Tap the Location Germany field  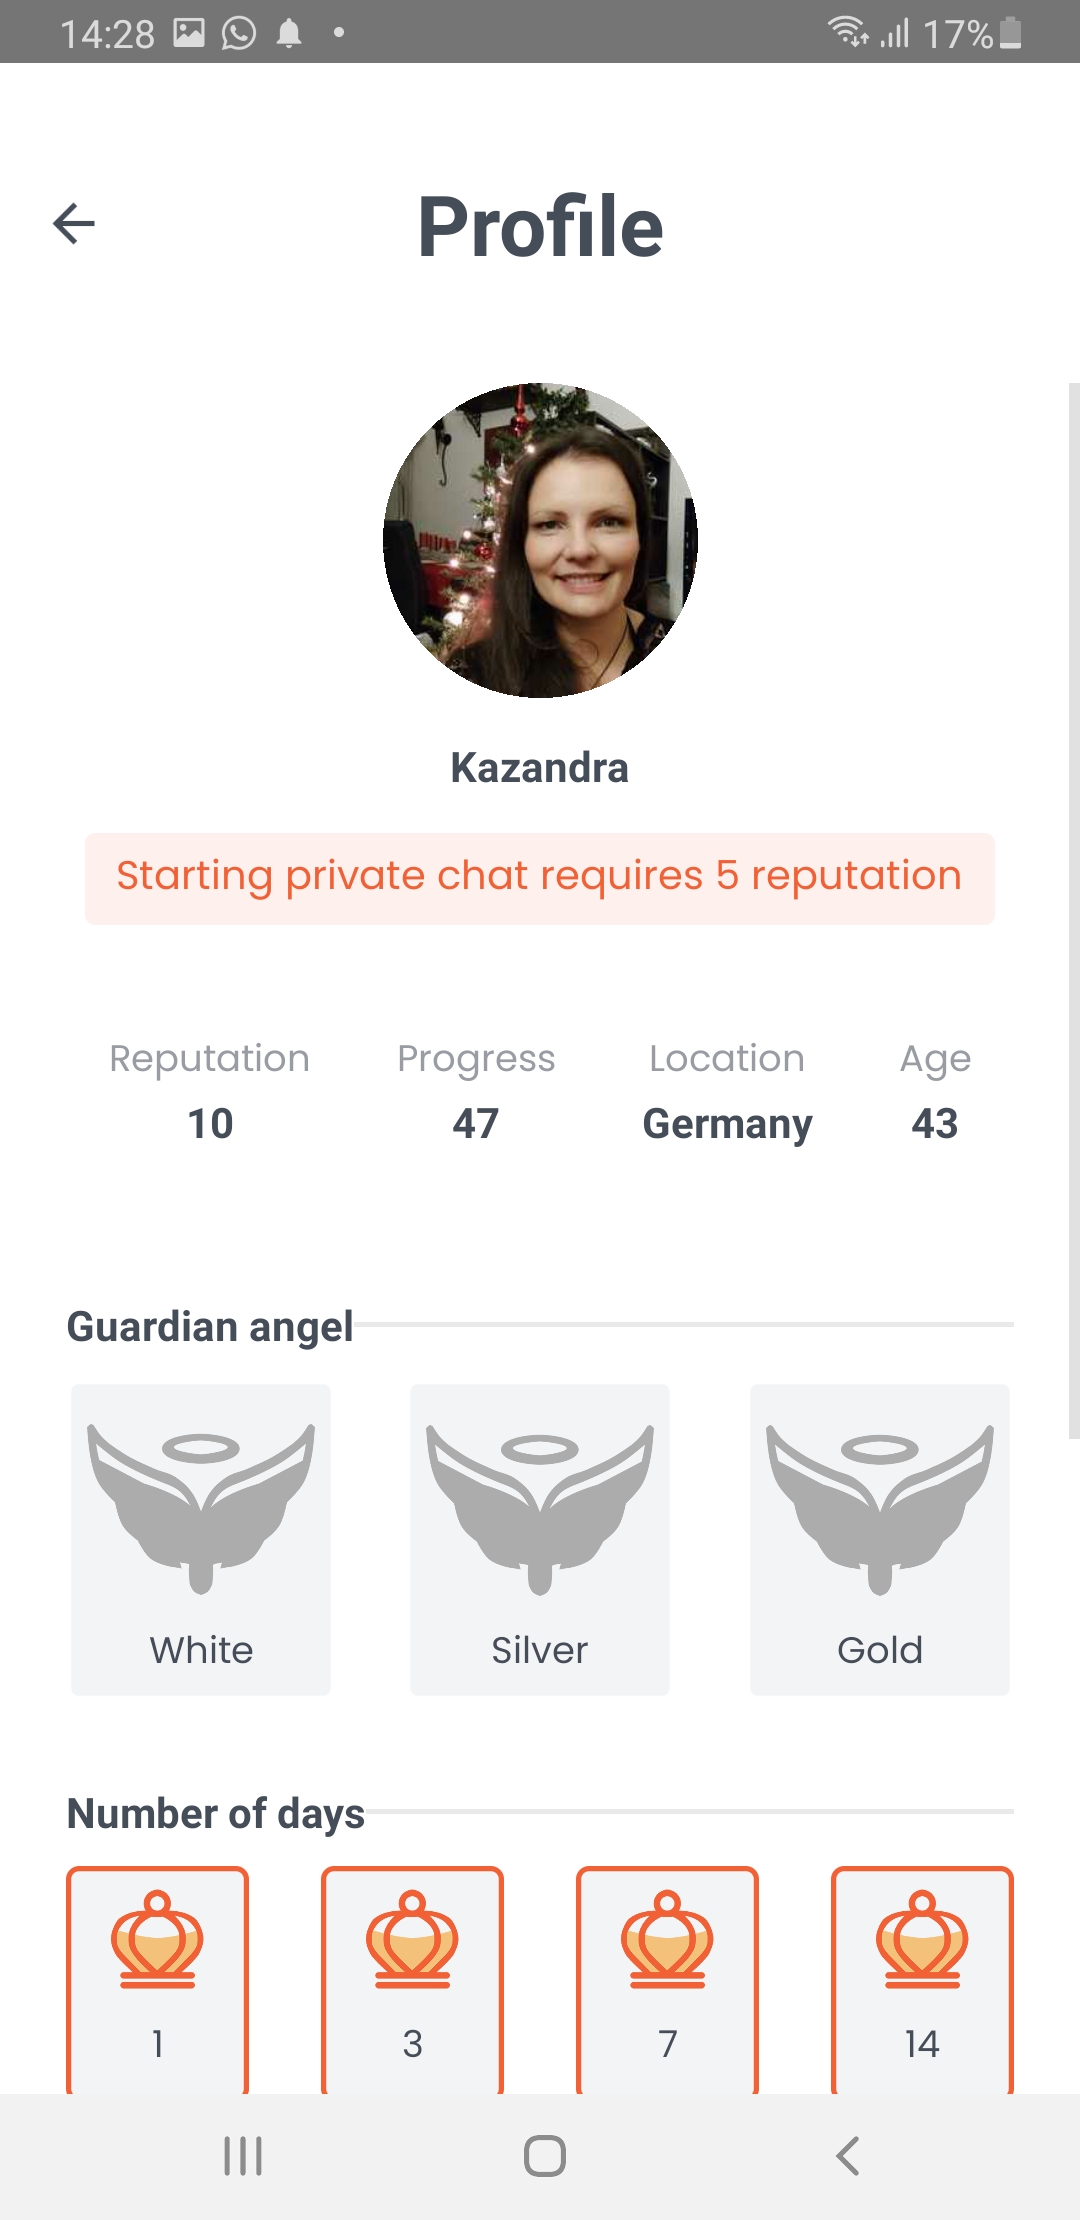727,1123
